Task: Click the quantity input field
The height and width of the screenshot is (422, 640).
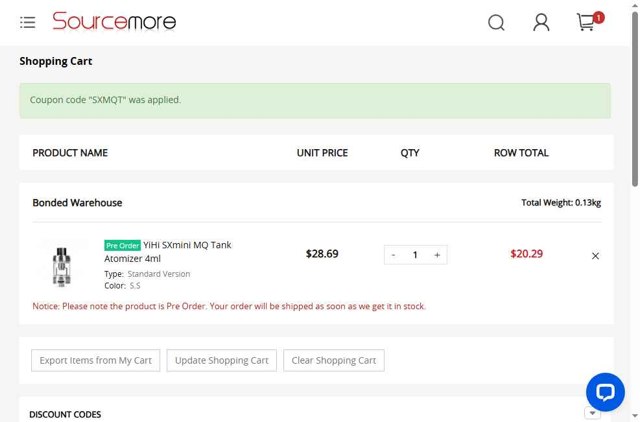Action: [415, 255]
